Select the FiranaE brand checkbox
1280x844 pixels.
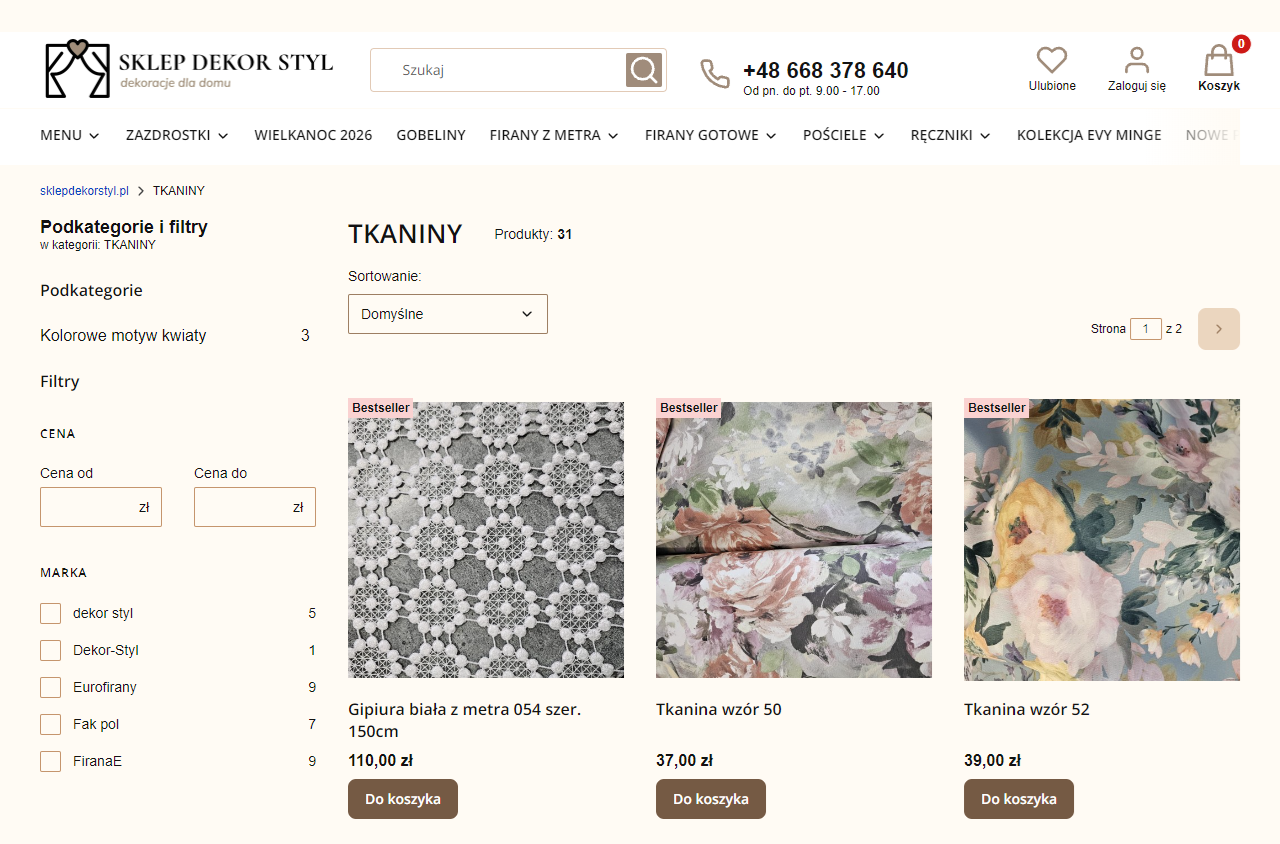click(50, 761)
